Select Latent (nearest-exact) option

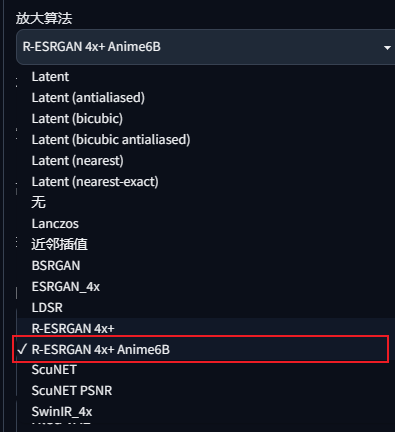click(x=206, y=182)
